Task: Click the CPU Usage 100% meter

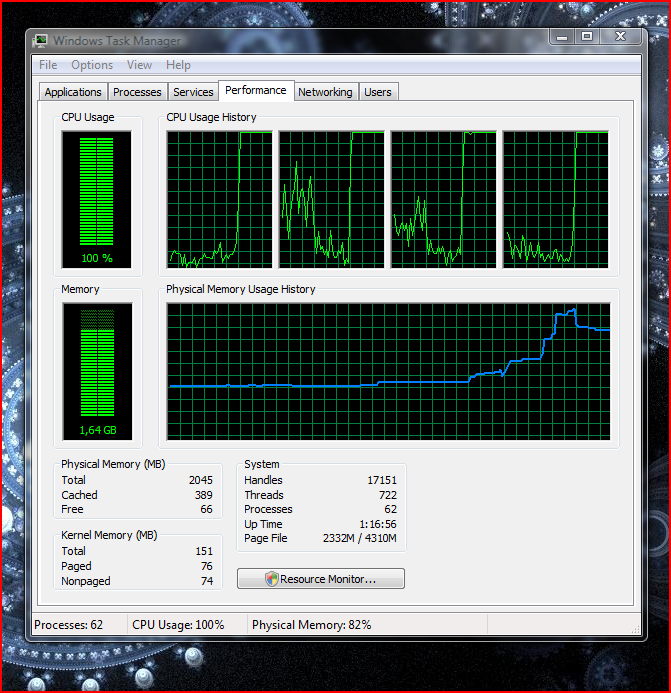Action: click(97, 200)
